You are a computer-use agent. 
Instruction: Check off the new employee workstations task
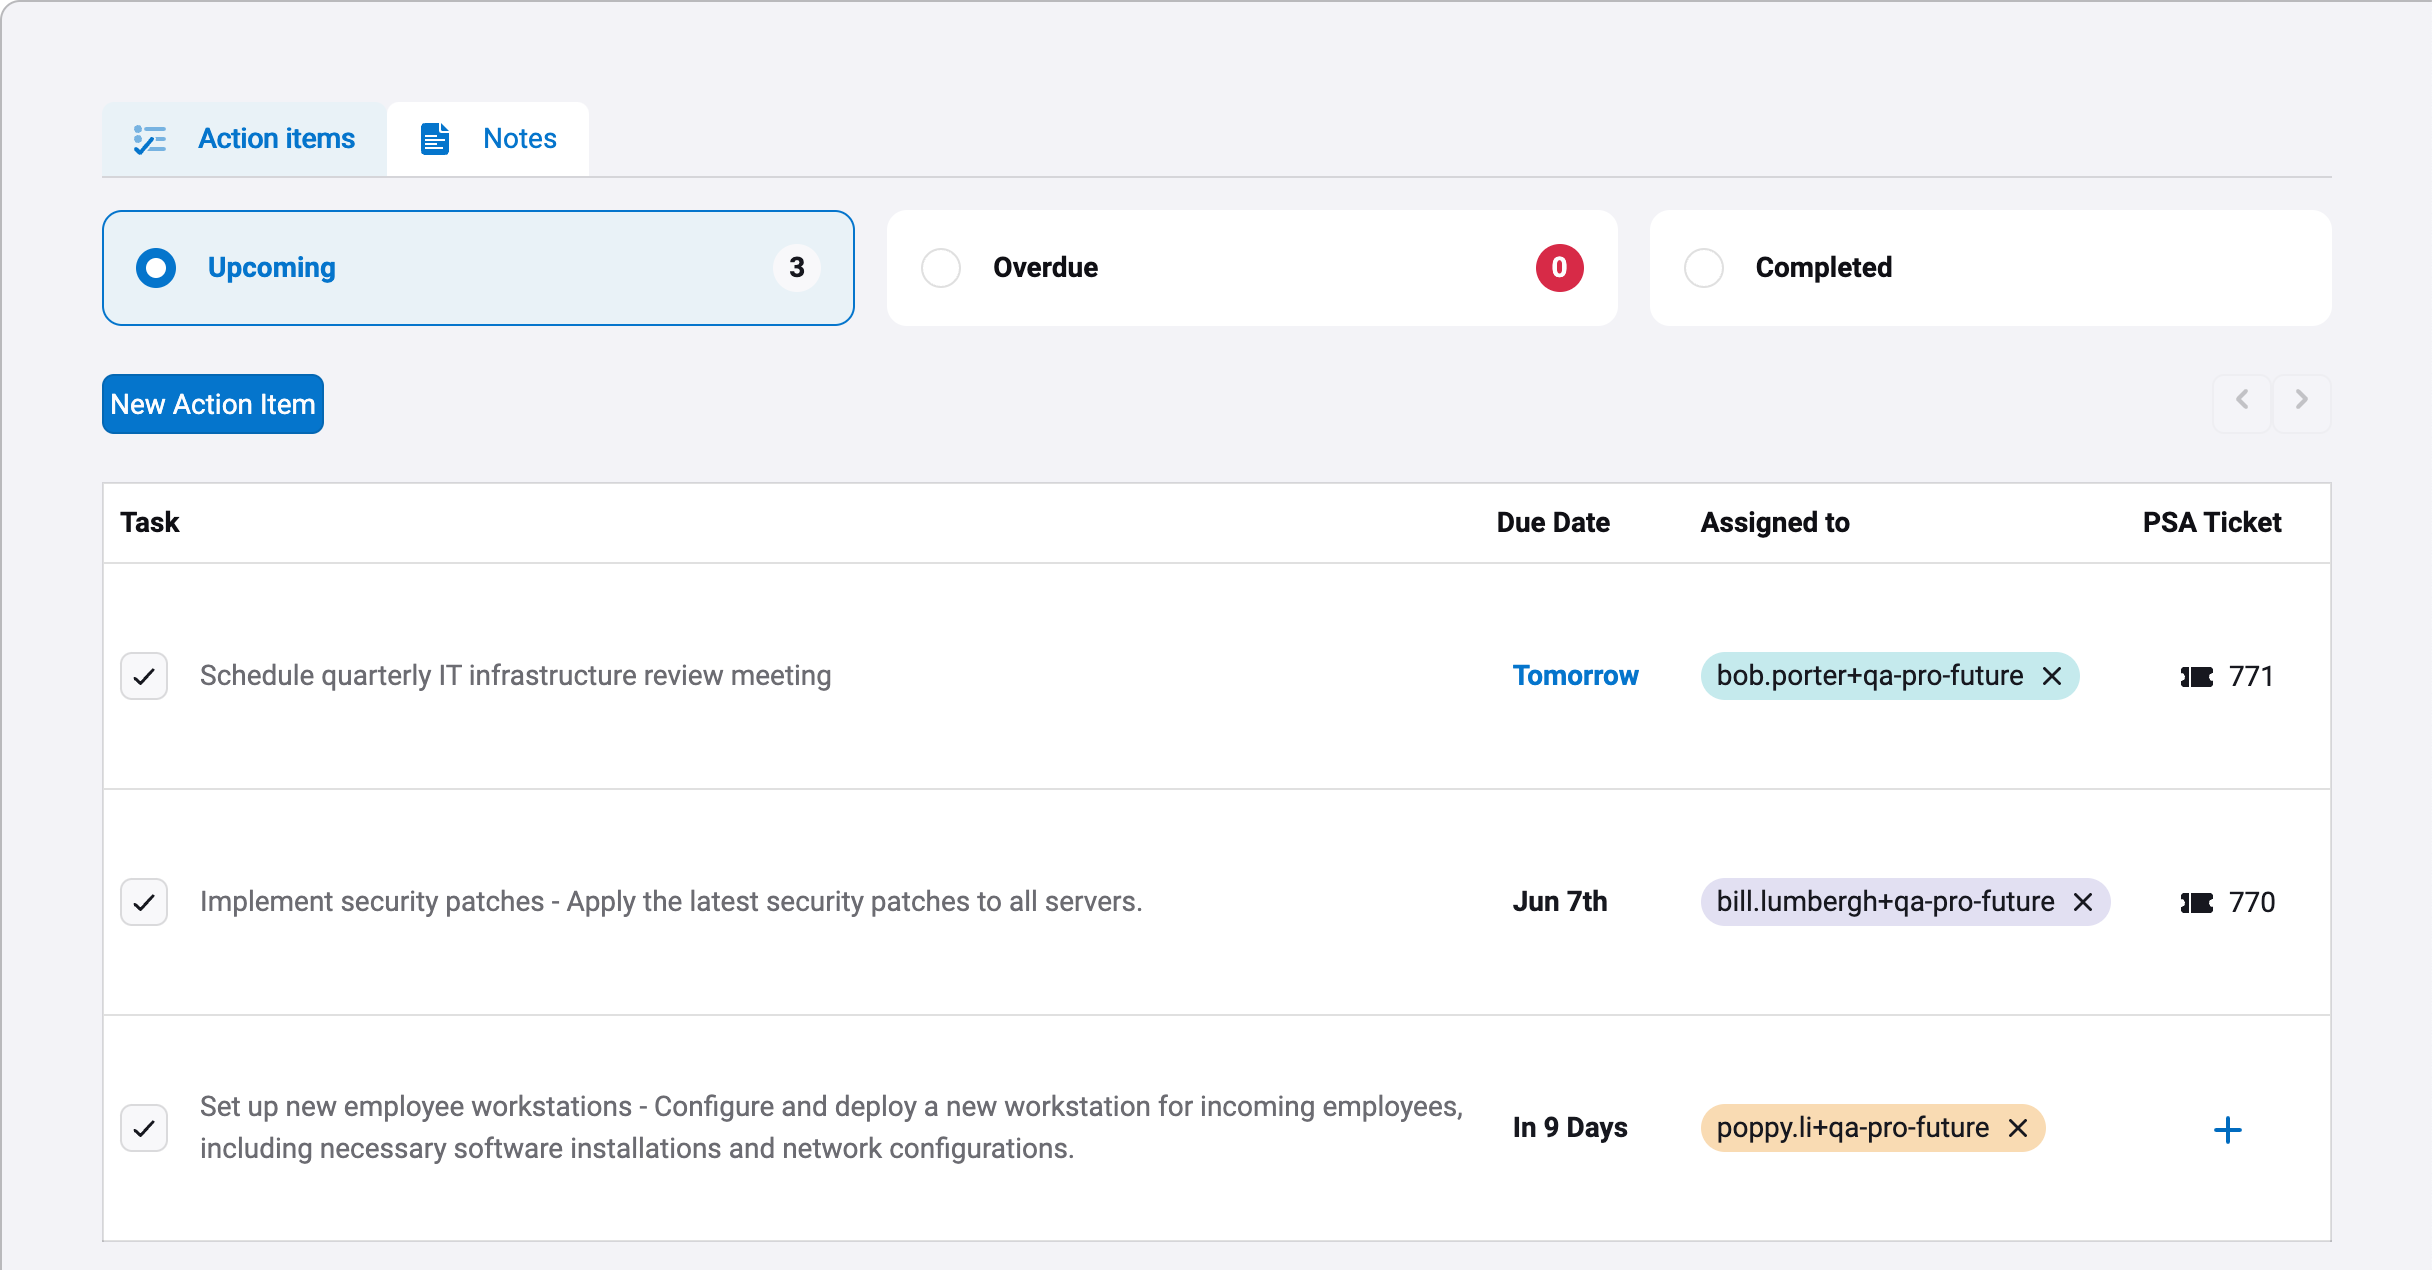144,1128
